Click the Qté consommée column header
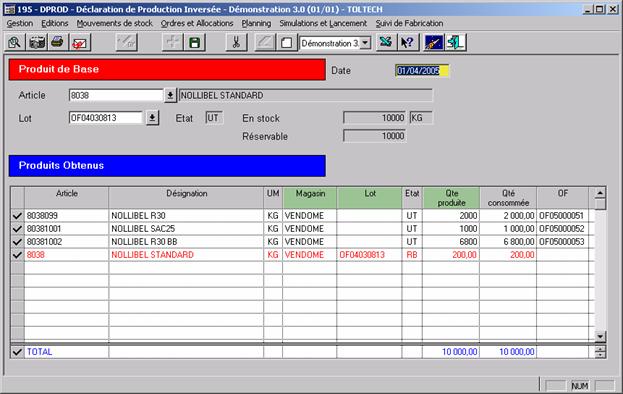Viewport: 623px width, 394px height. [508, 197]
